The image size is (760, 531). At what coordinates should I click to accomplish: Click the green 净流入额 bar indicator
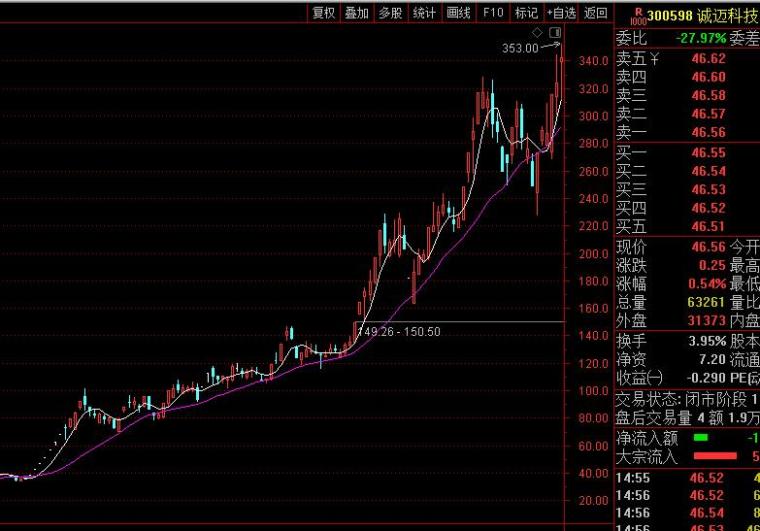701,437
